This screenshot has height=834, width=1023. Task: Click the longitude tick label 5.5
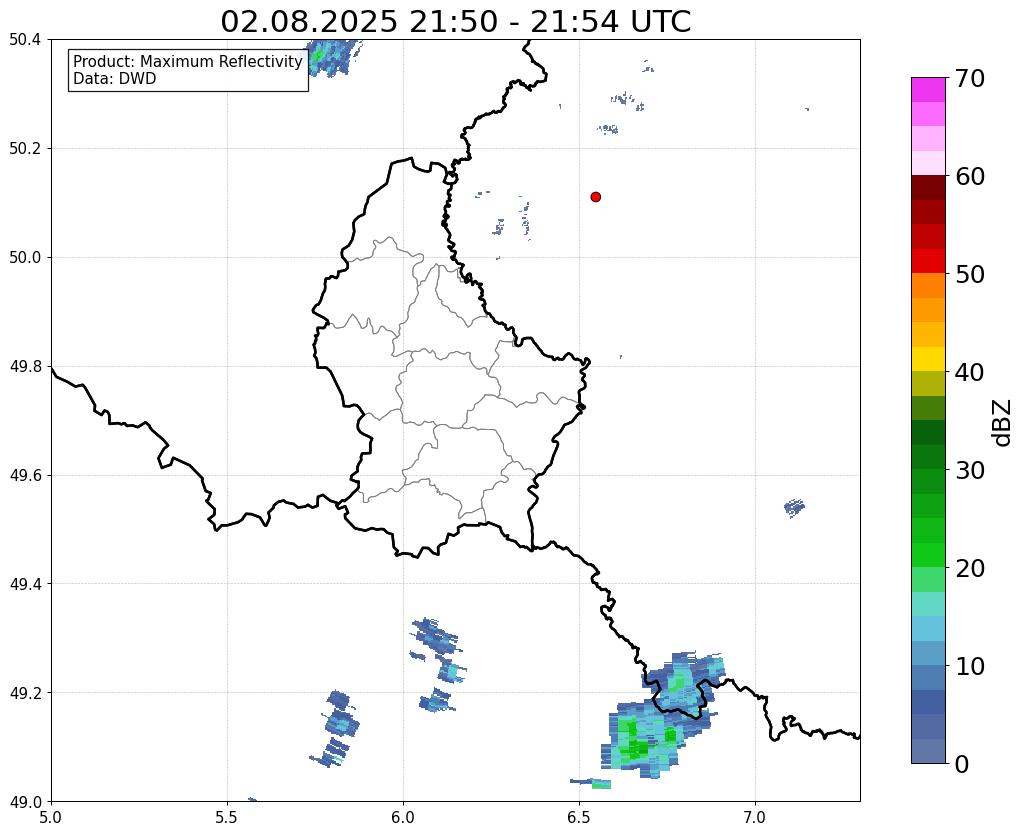pos(227,818)
